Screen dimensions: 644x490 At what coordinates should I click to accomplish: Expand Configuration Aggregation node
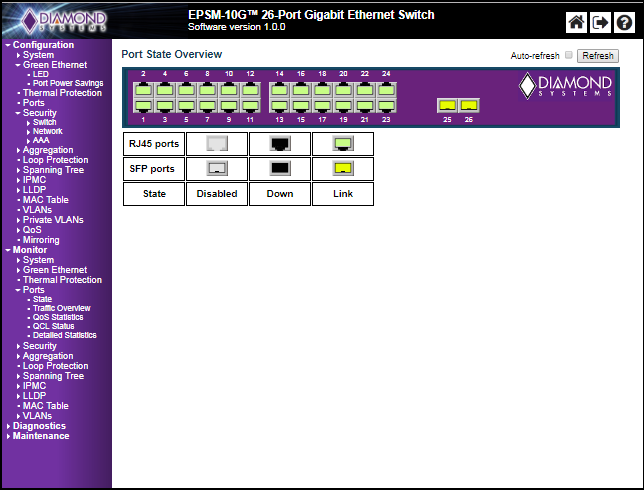18,150
